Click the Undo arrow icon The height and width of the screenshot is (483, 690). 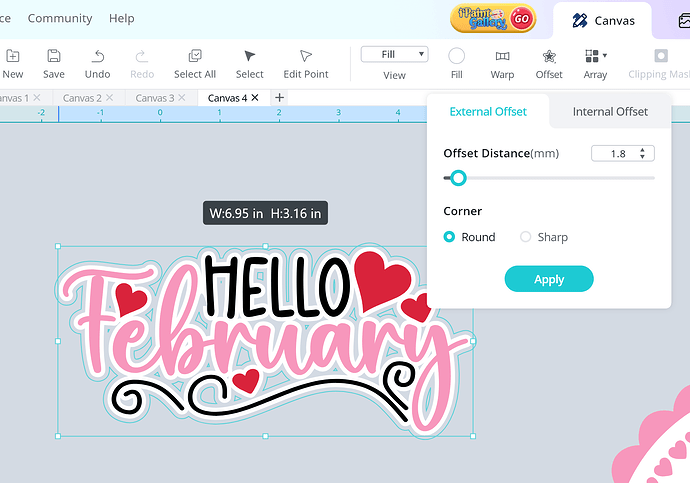tap(97, 56)
